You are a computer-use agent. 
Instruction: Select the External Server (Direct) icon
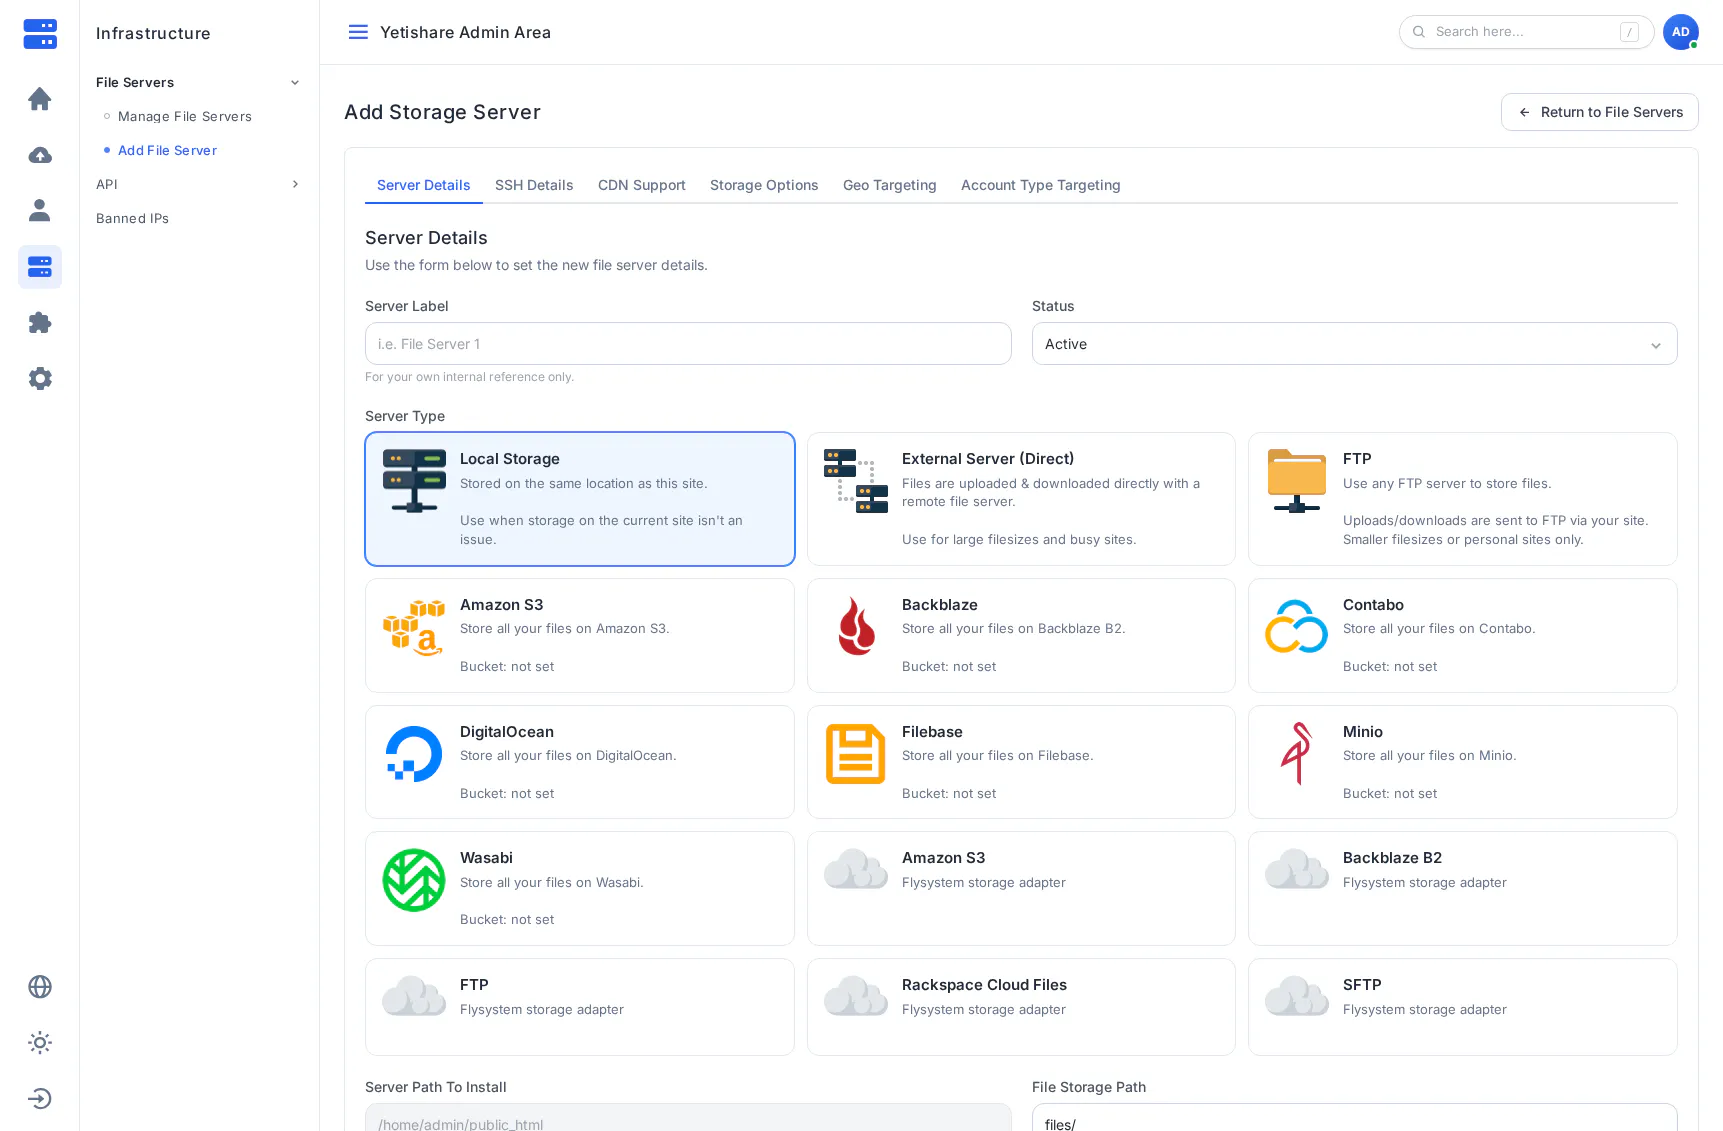coord(856,481)
